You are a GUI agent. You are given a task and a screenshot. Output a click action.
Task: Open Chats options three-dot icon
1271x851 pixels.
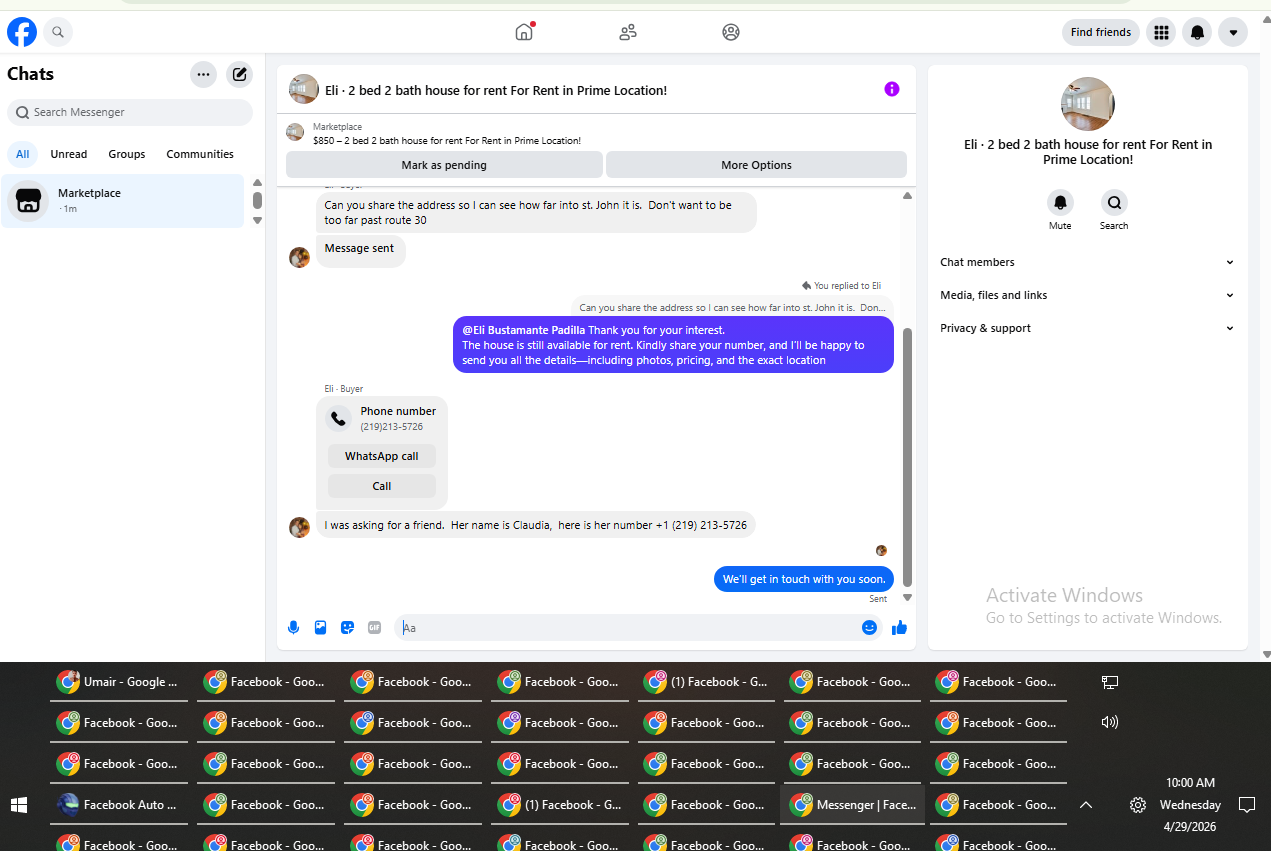[x=203, y=74]
